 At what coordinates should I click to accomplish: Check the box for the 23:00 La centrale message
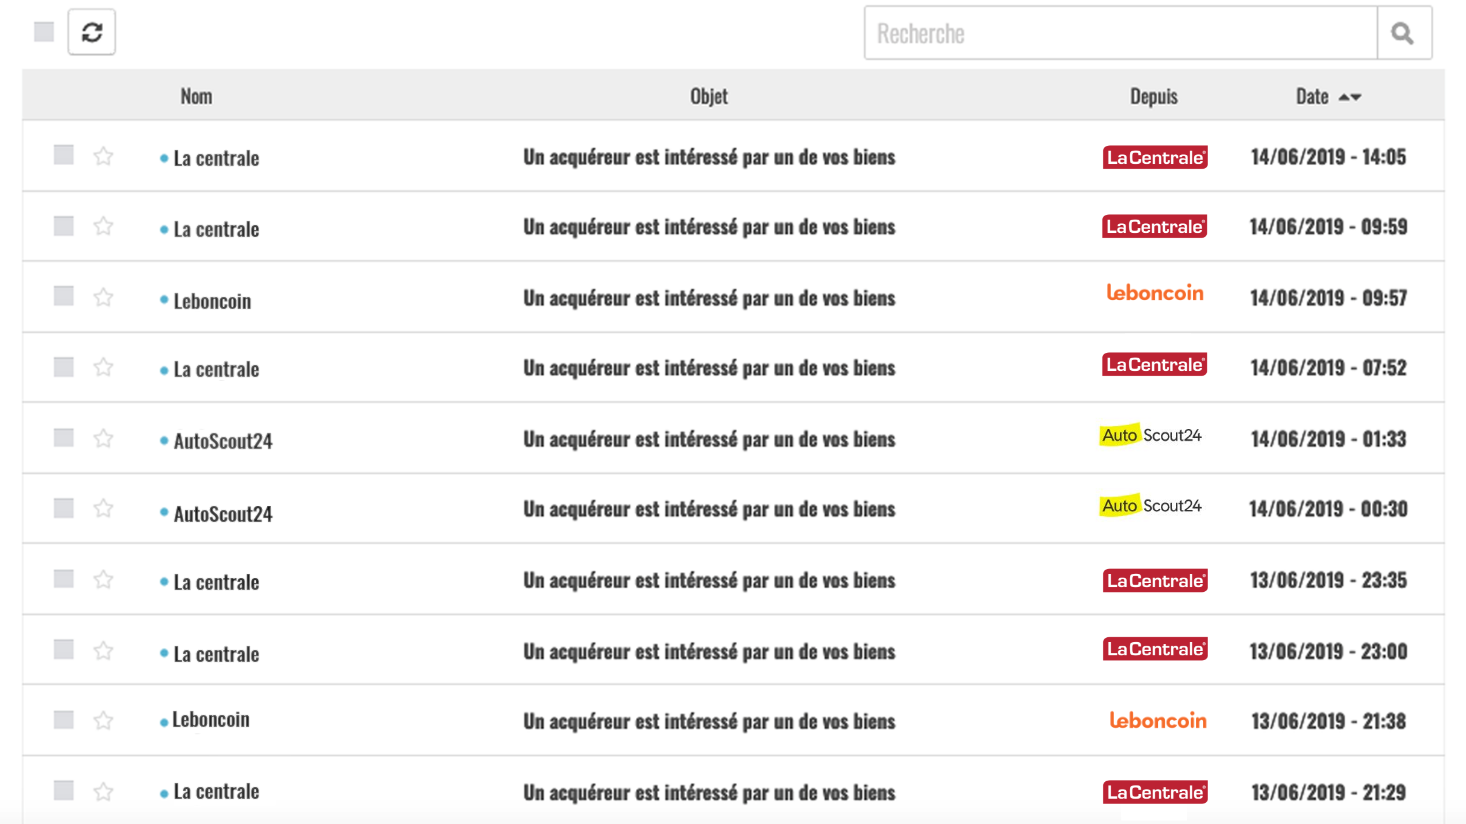(x=64, y=650)
